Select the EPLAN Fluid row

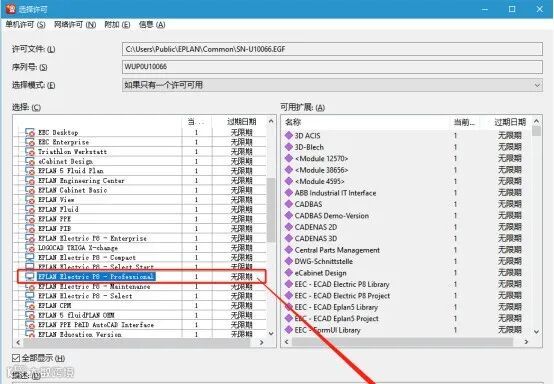[141, 209]
